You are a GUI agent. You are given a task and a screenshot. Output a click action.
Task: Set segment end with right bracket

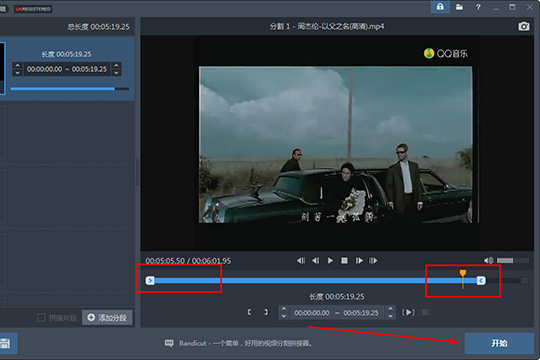click(x=266, y=312)
